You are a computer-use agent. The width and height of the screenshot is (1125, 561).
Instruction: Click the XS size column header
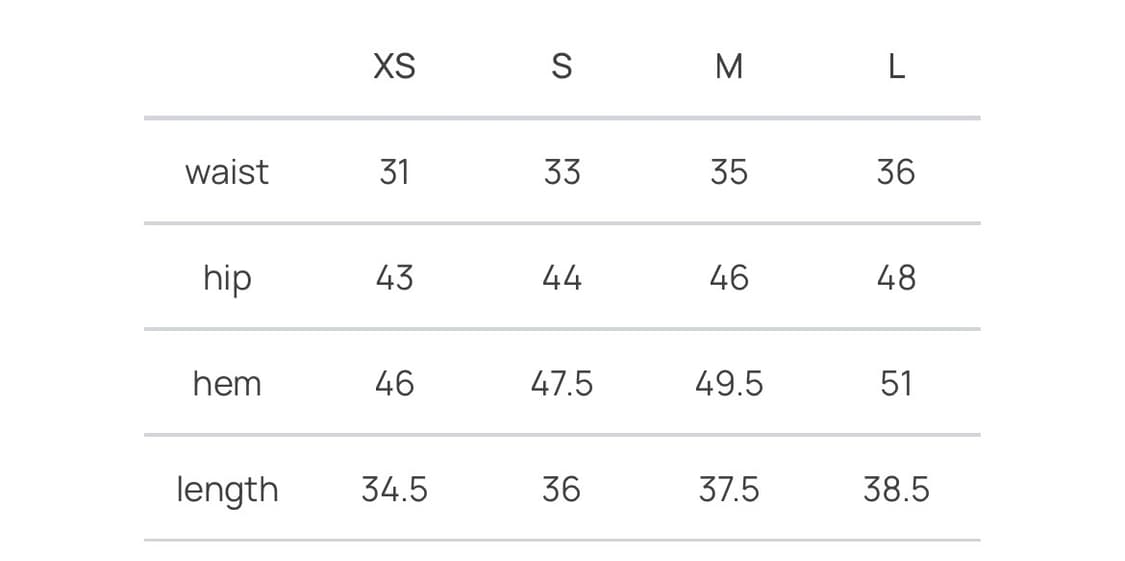click(394, 67)
